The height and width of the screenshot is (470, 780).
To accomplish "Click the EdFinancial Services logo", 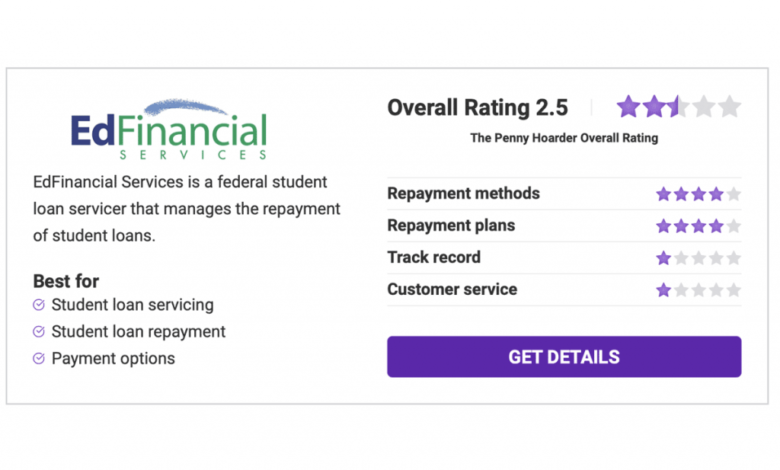I will 169,129.
